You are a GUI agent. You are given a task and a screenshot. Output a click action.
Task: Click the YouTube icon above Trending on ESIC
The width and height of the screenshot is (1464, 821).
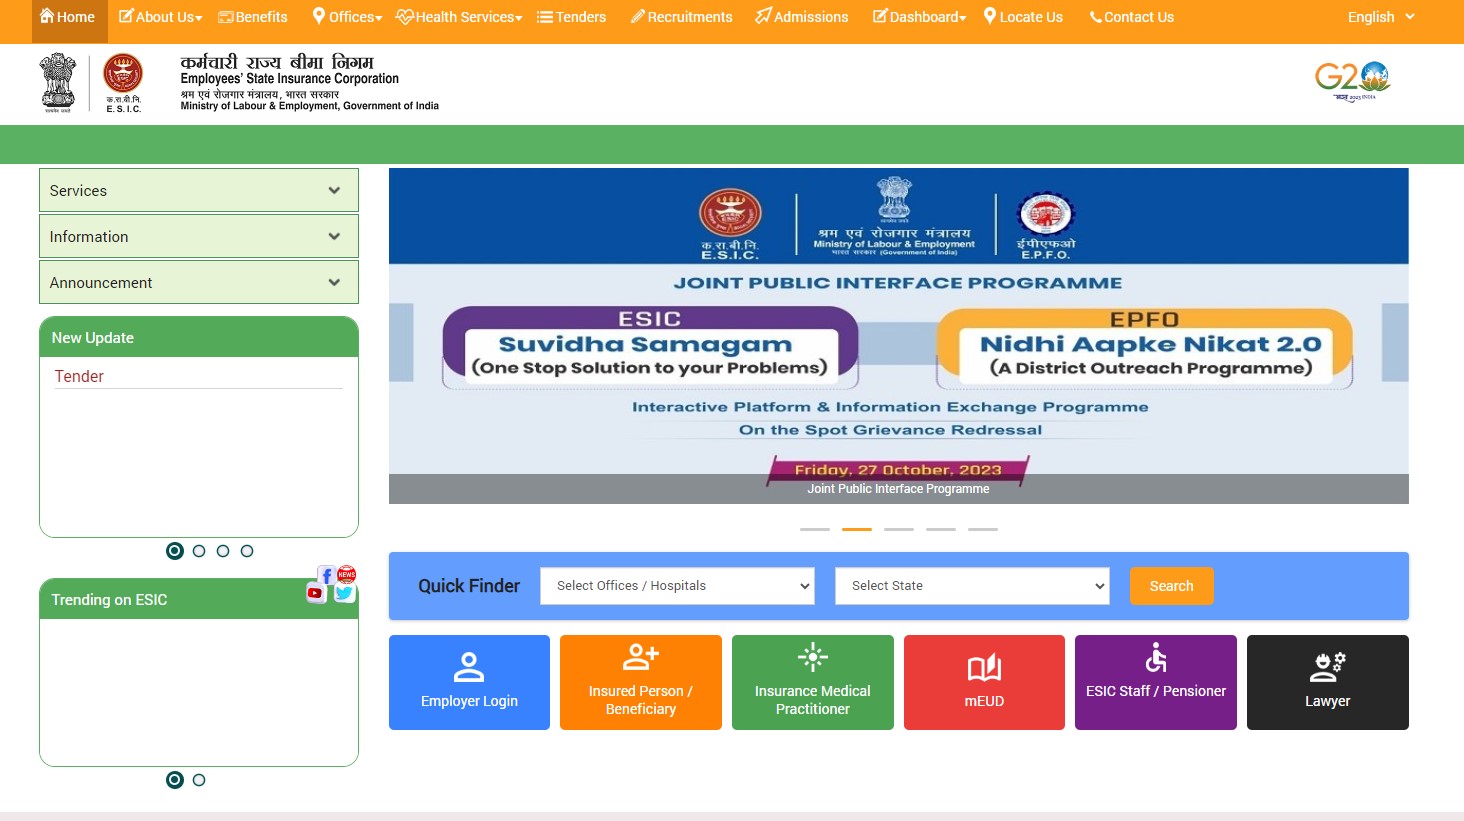pos(315,592)
